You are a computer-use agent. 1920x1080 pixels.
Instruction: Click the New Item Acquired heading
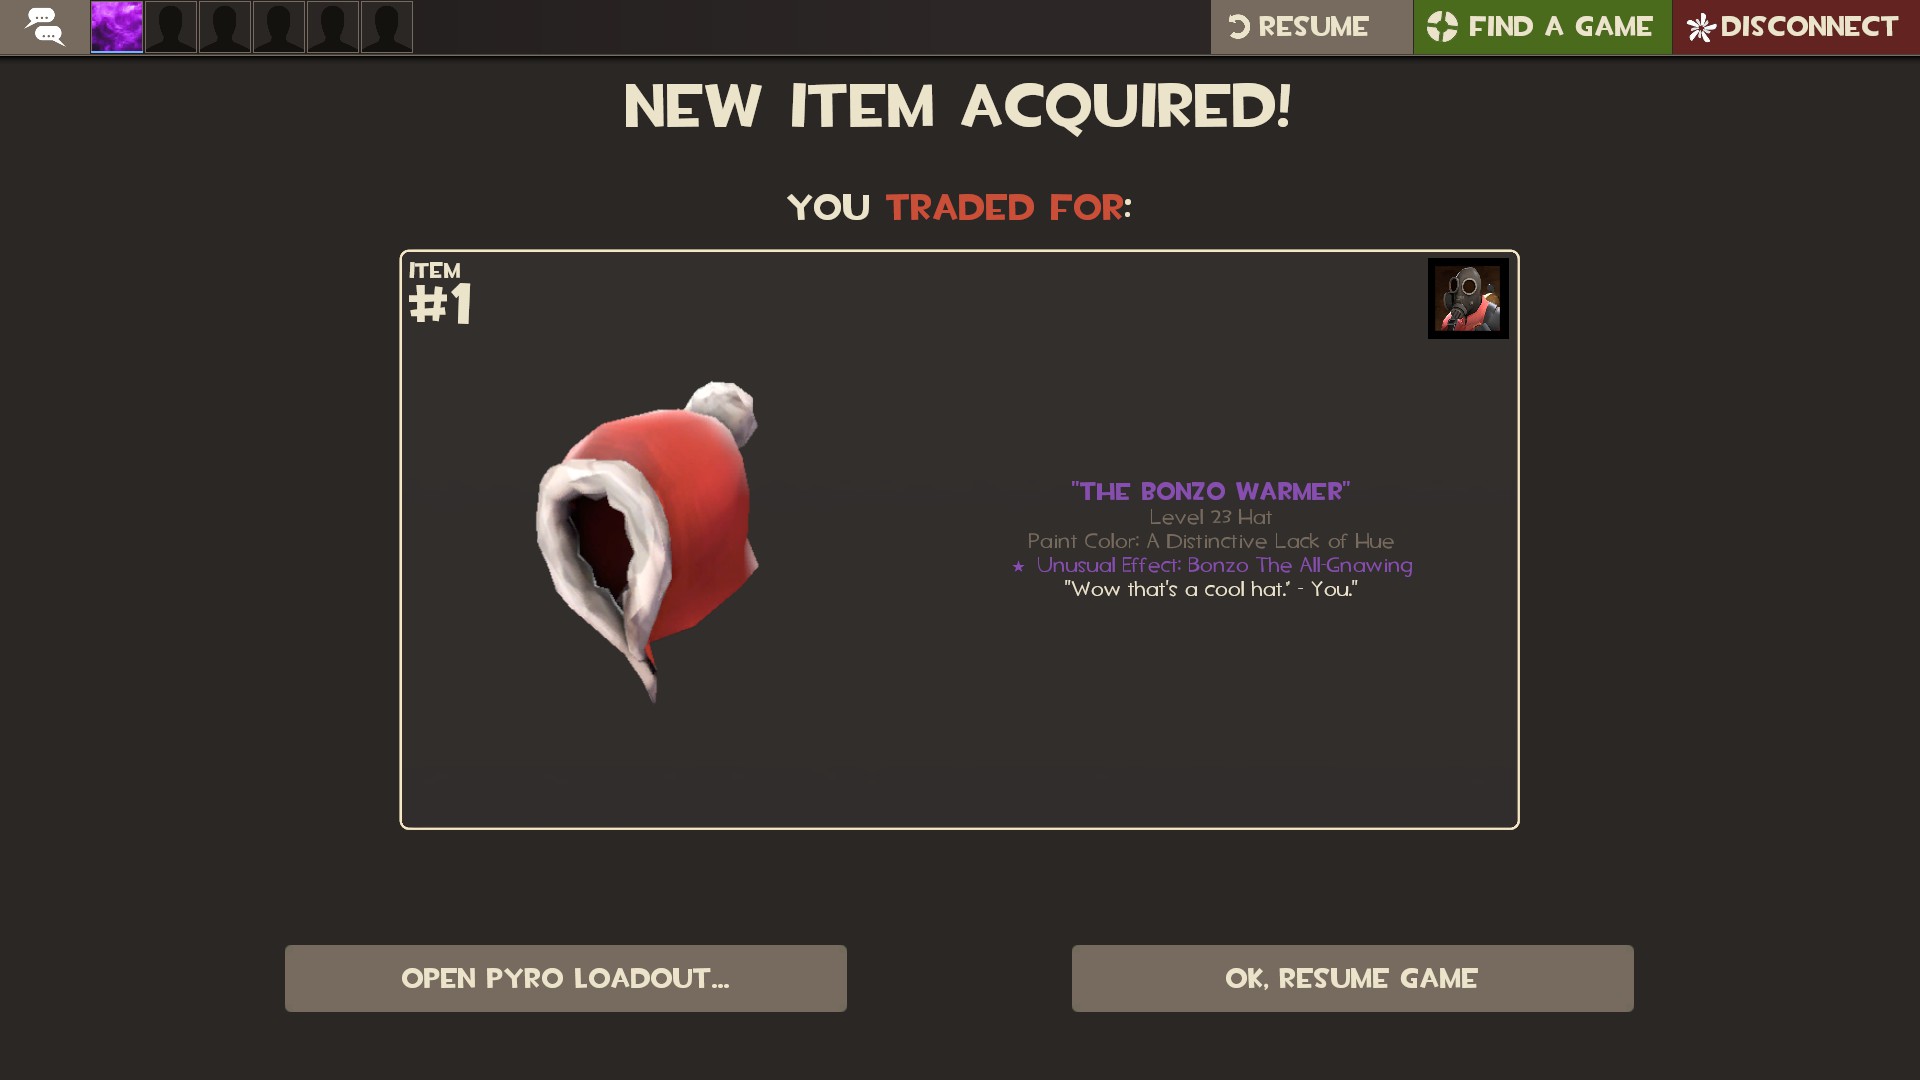(x=958, y=106)
